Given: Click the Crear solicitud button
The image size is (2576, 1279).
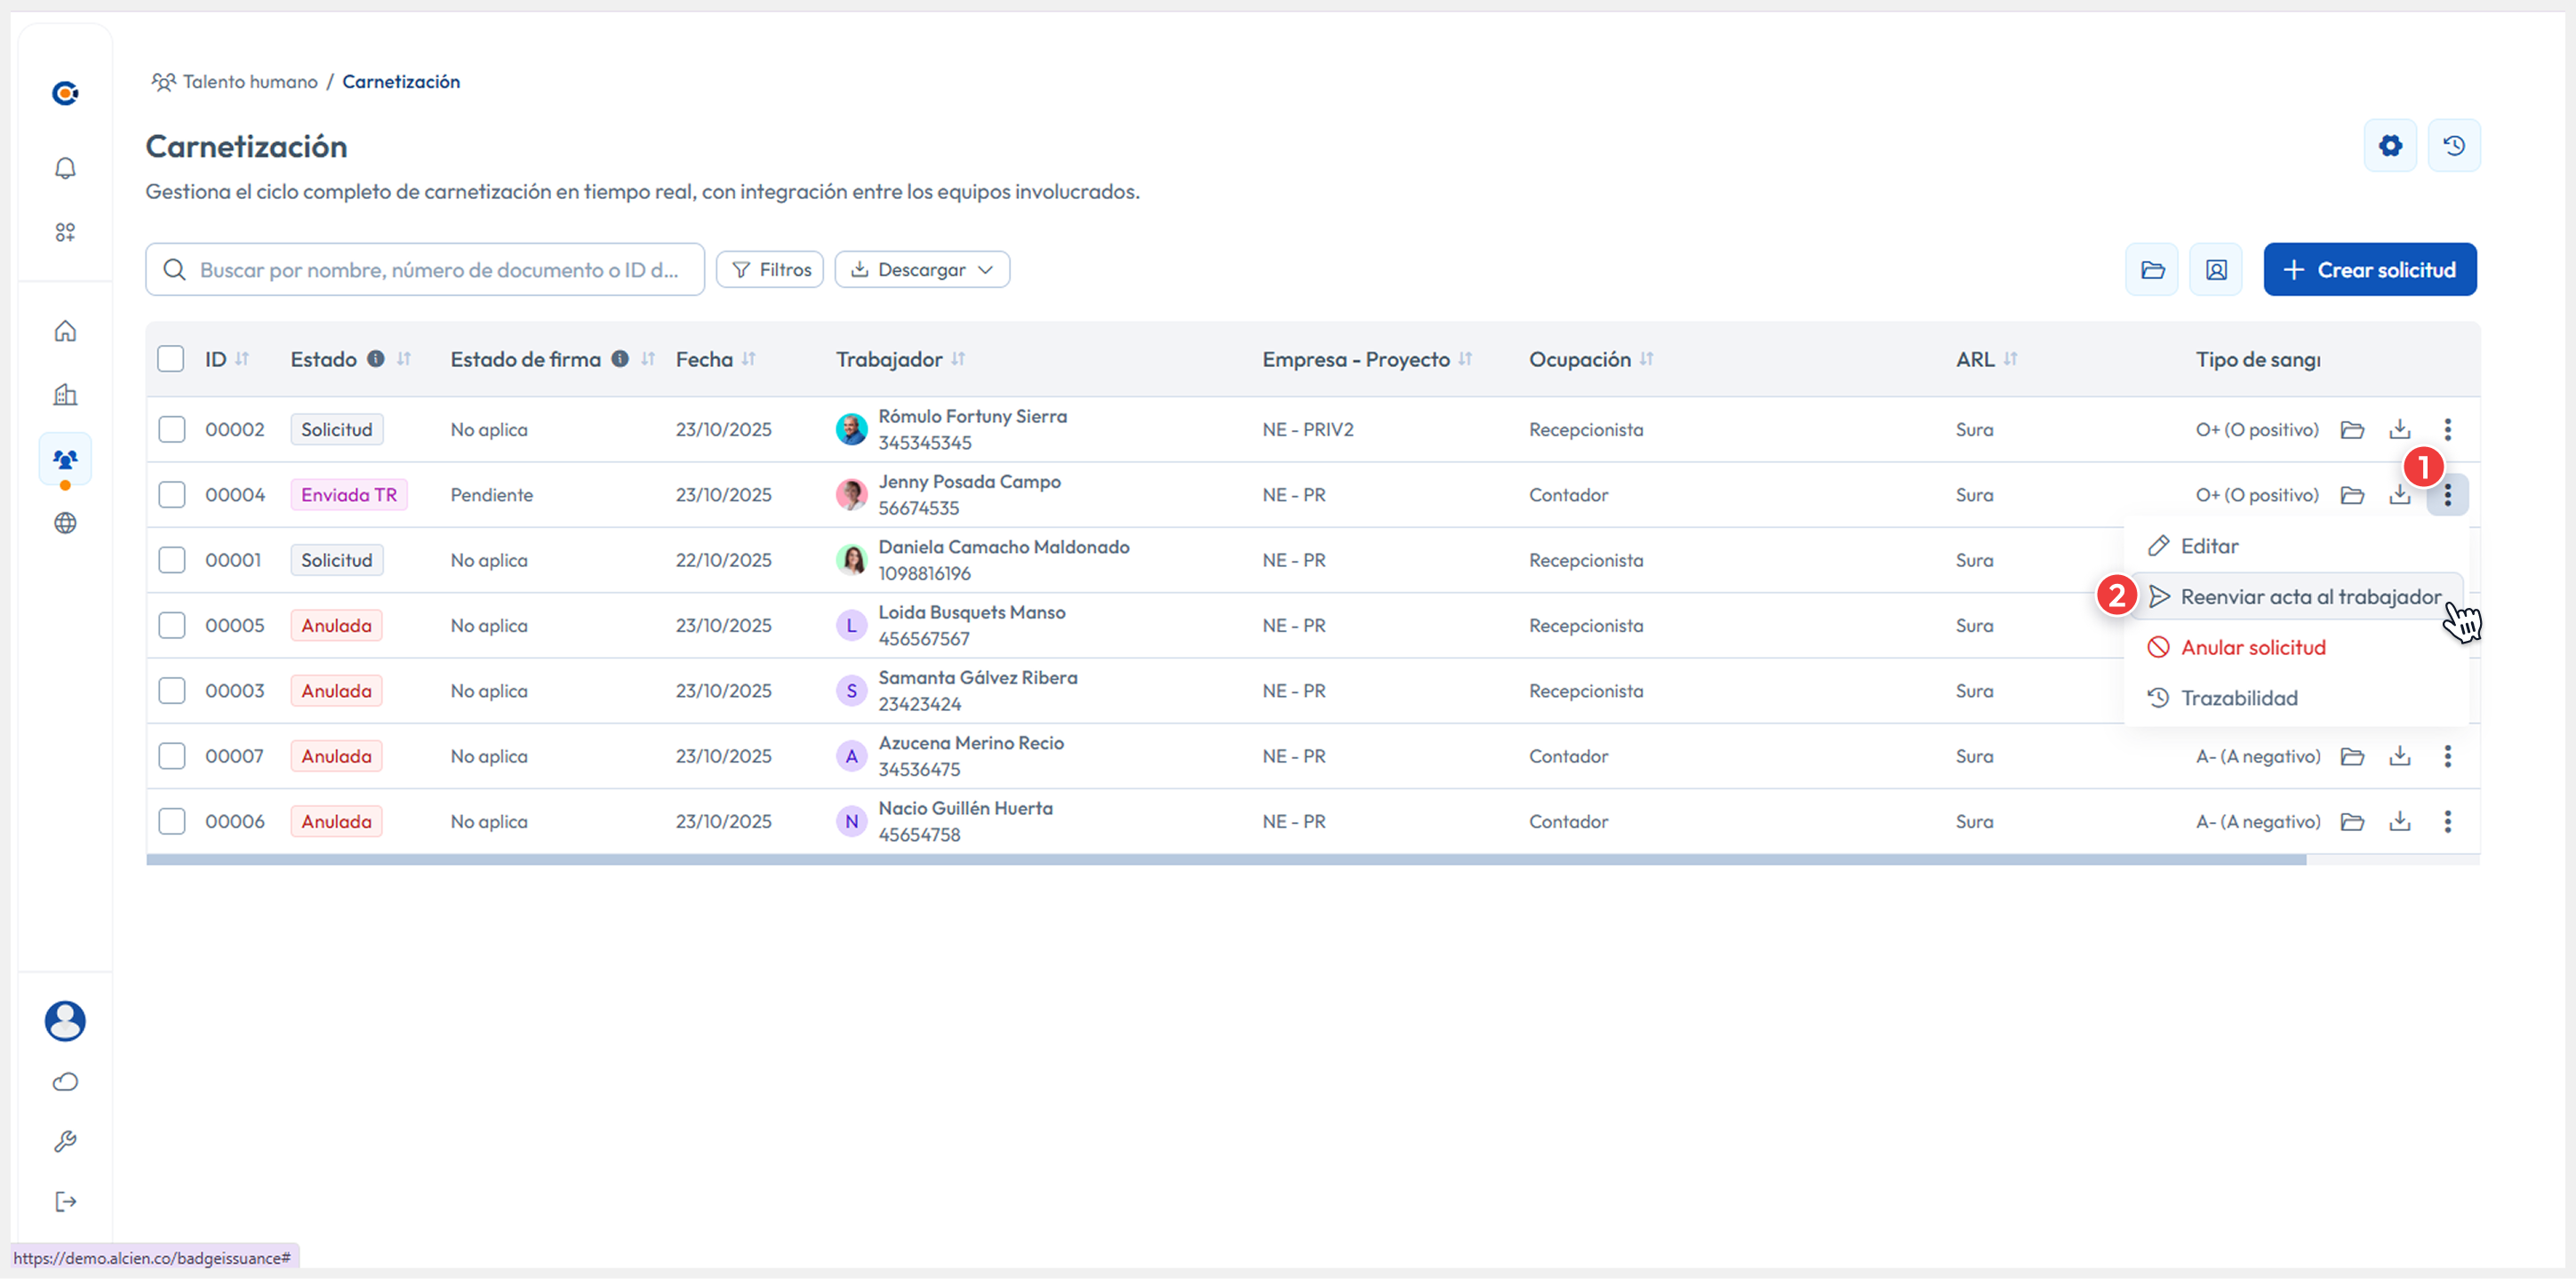Looking at the screenshot, I should 2369,270.
